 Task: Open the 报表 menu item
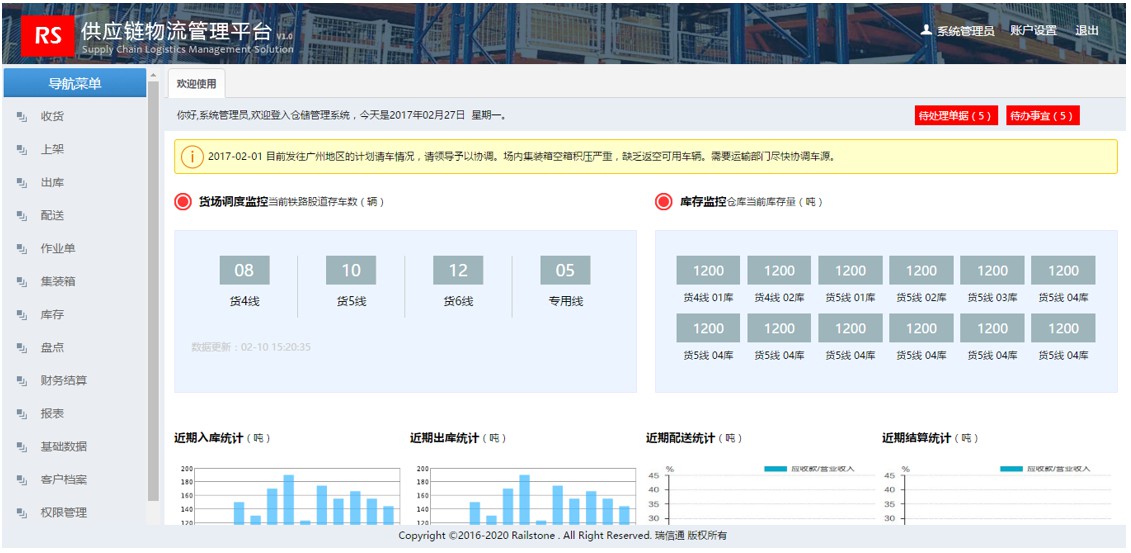click(x=52, y=414)
